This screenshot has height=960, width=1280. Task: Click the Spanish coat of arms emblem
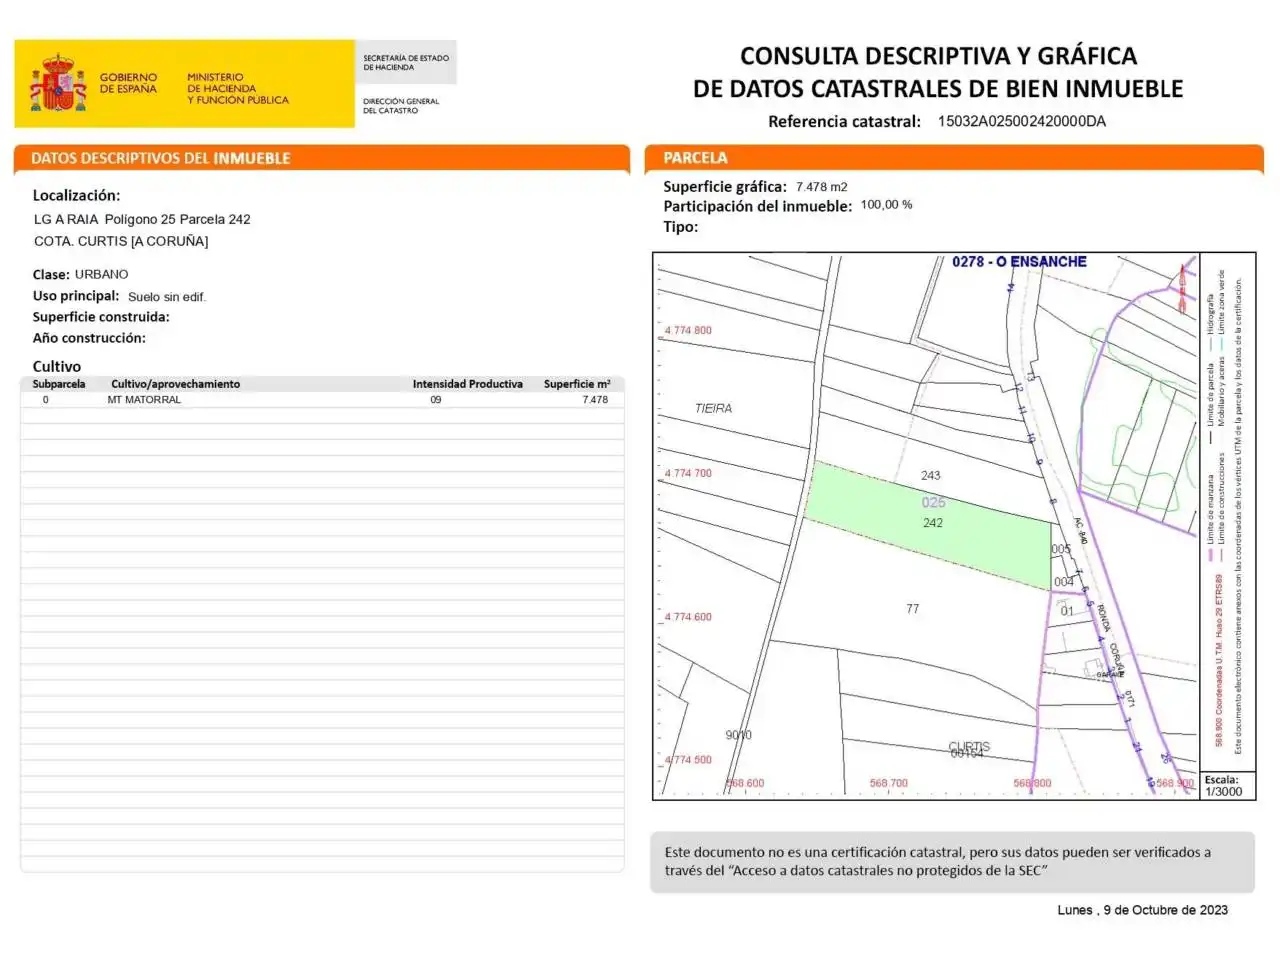(58, 83)
